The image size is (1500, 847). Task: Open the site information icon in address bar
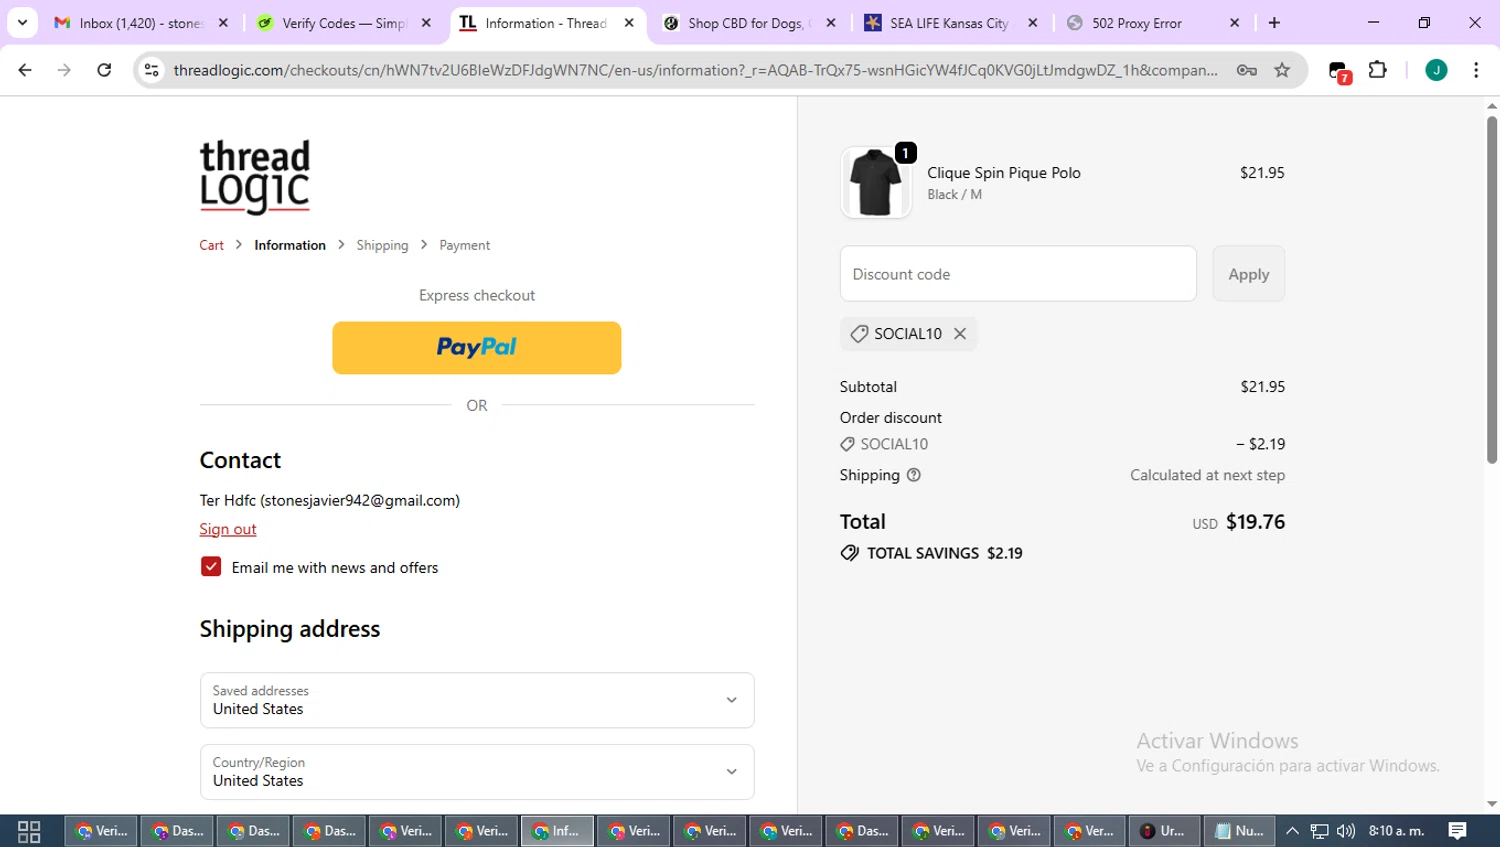pyautogui.click(x=151, y=70)
